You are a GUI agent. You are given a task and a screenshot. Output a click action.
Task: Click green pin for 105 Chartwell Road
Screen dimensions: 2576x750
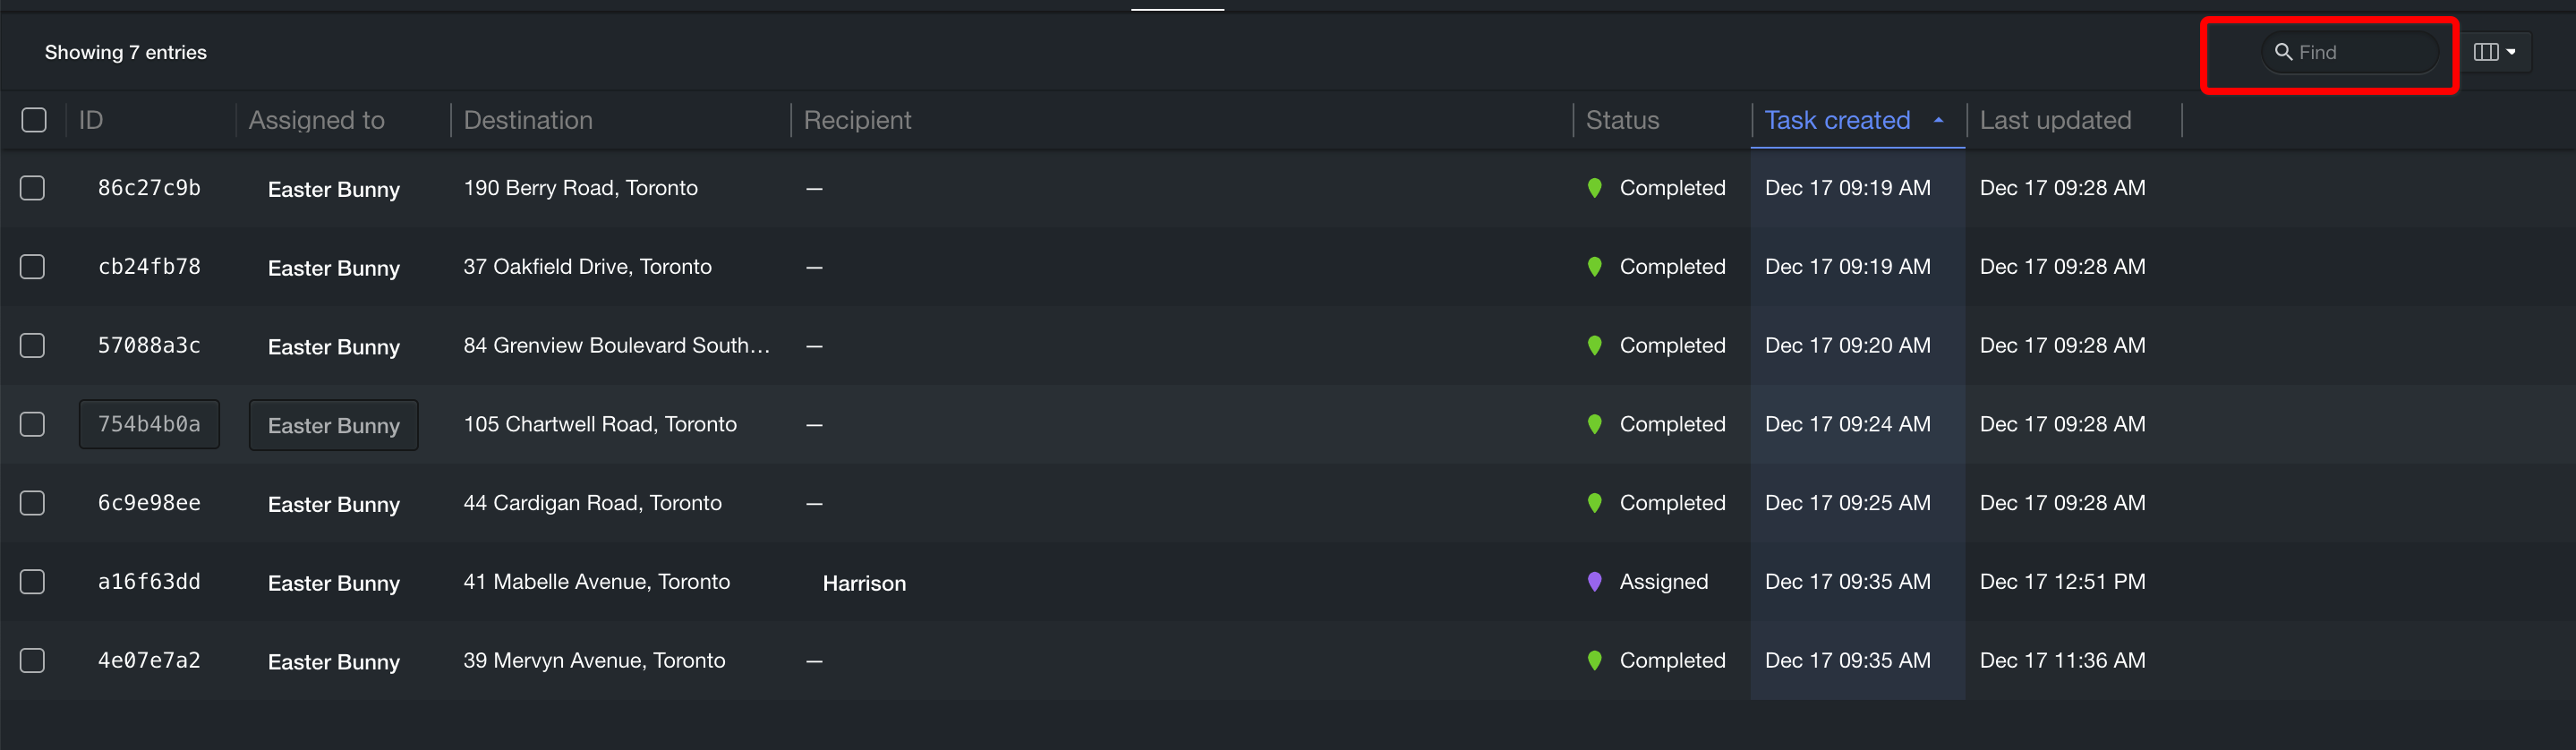(x=1594, y=425)
